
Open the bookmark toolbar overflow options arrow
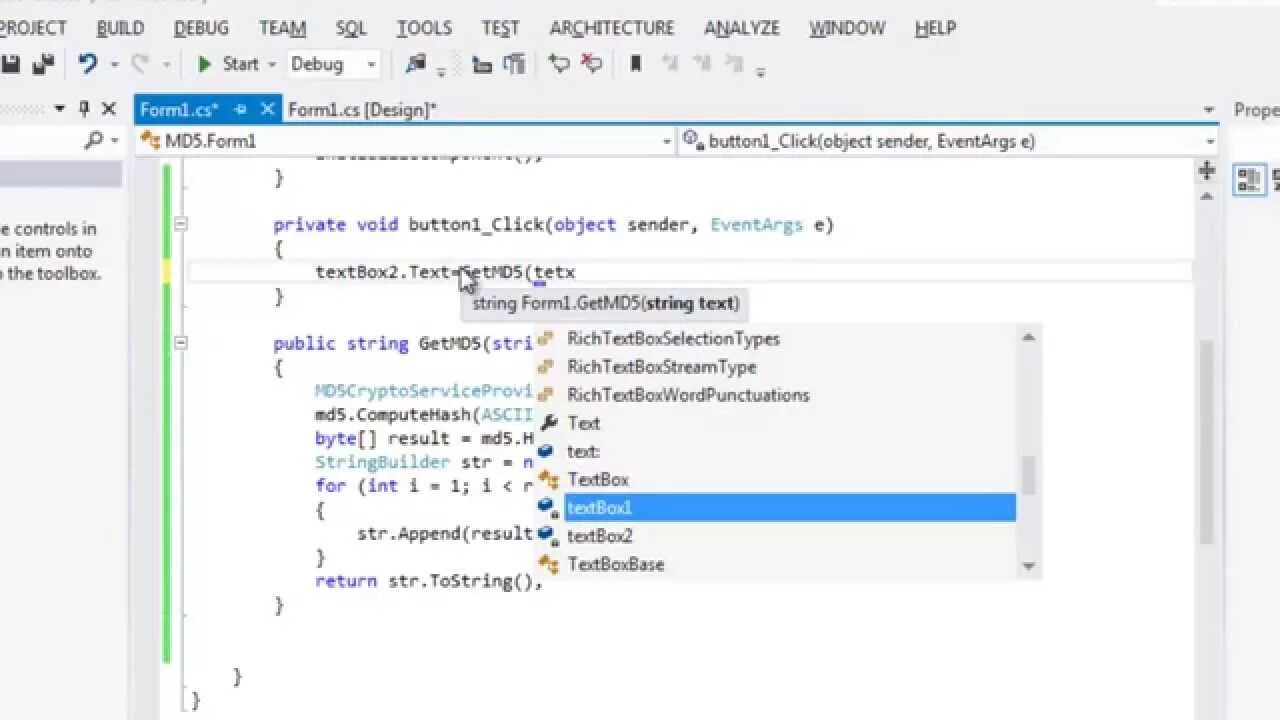[x=761, y=71]
